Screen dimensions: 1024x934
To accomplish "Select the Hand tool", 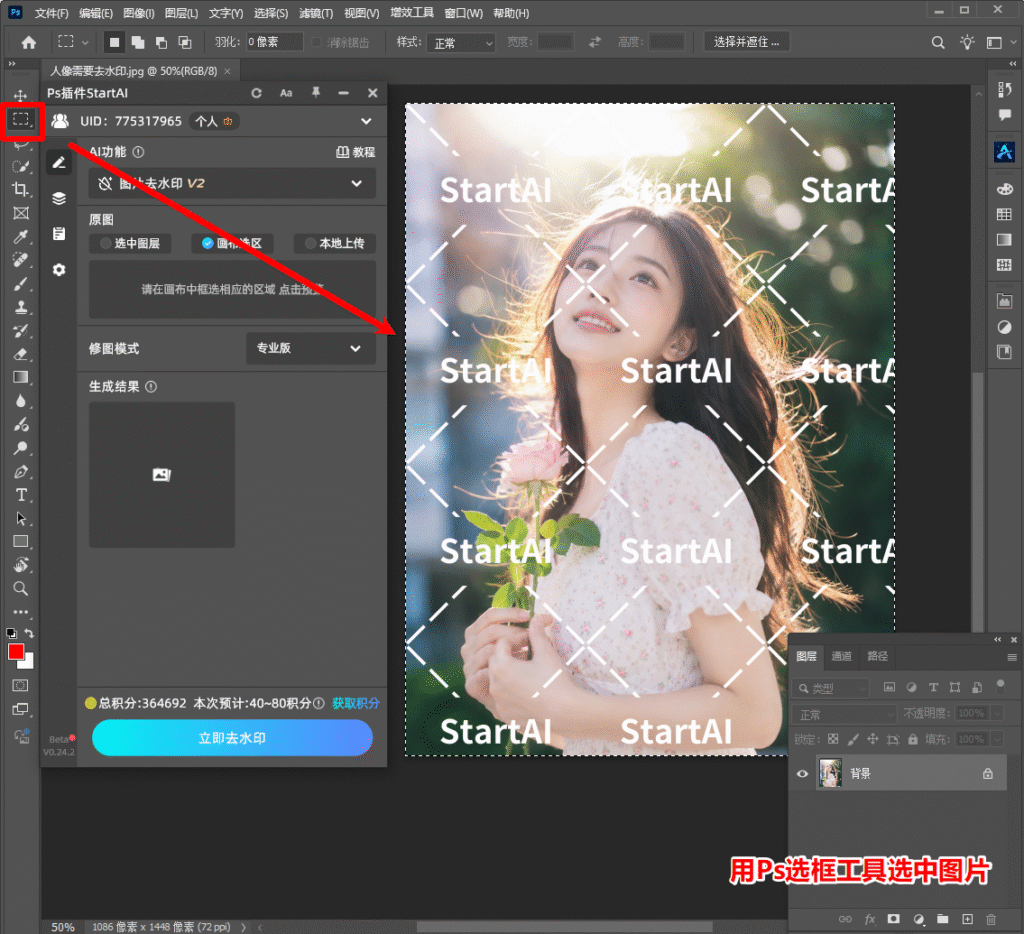I will [20, 565].
